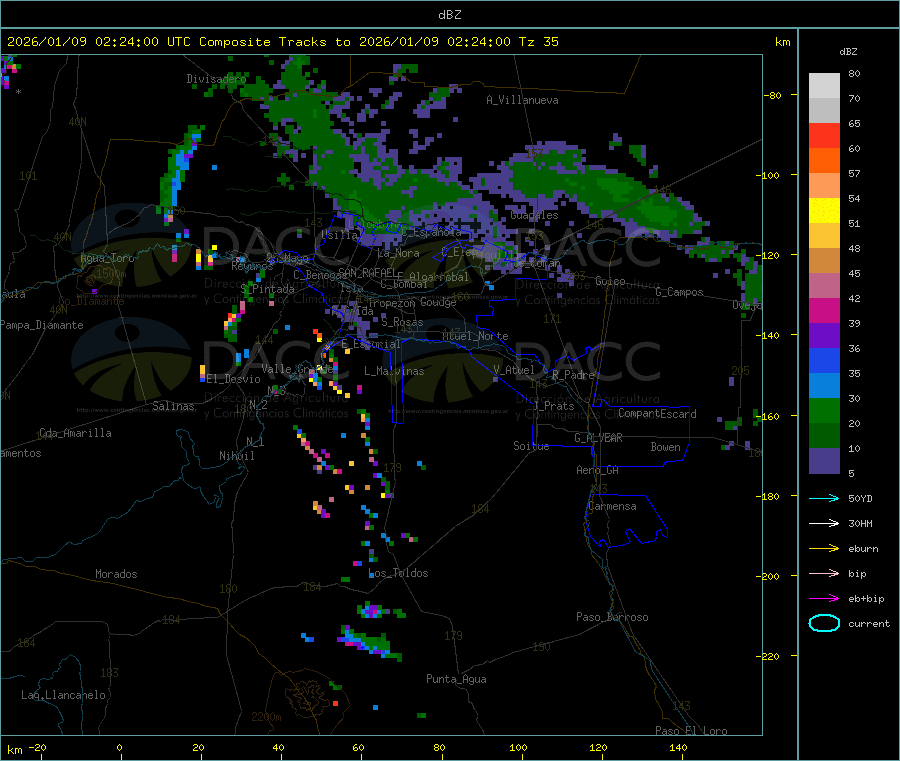Select the orange 60 dBZ color swatch

(x=824, y=161)
